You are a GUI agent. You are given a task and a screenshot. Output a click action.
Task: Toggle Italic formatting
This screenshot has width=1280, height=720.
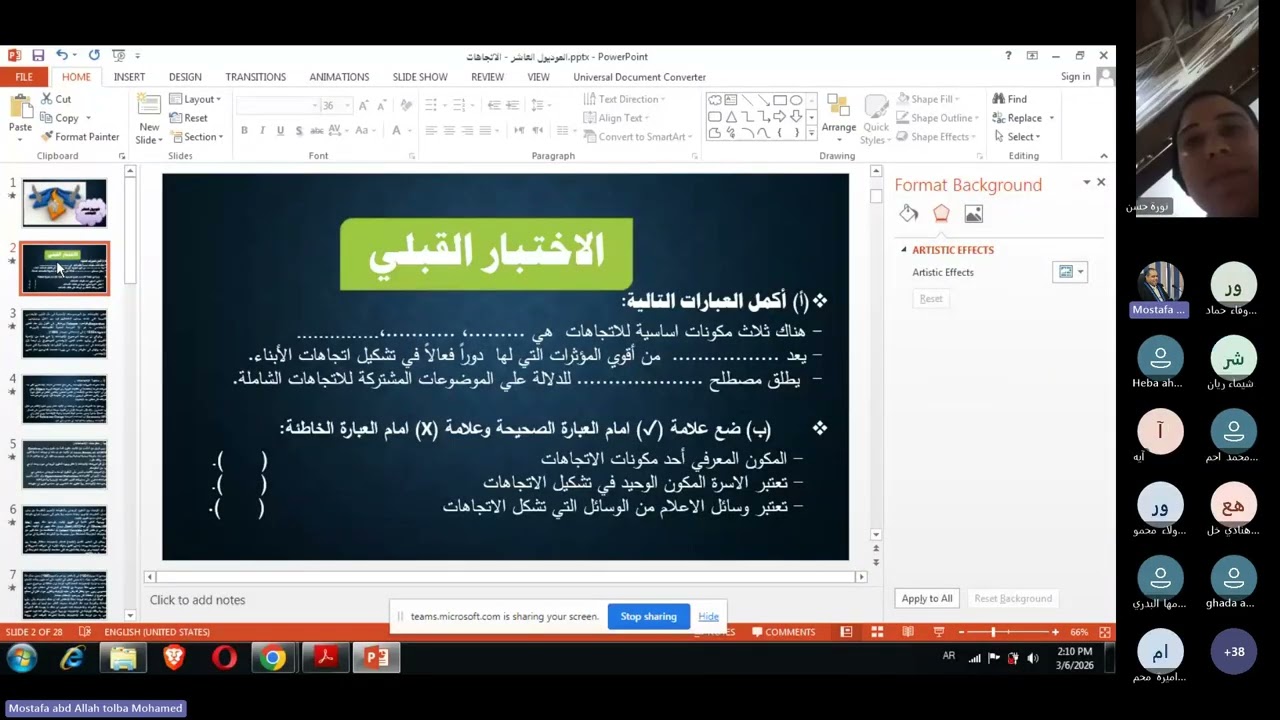pyautogui.click(x=262, y=131)
